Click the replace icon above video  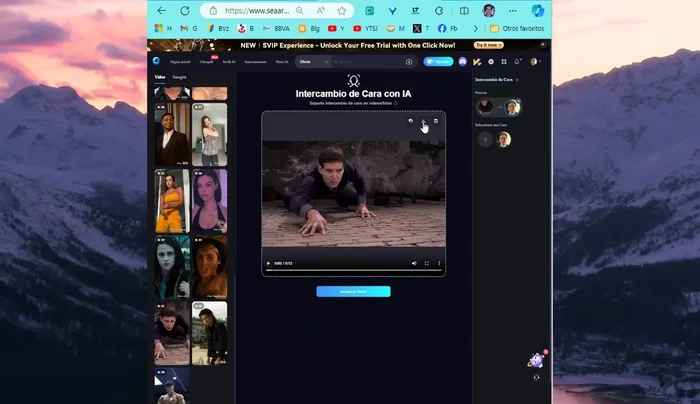(x=411, y=121)
